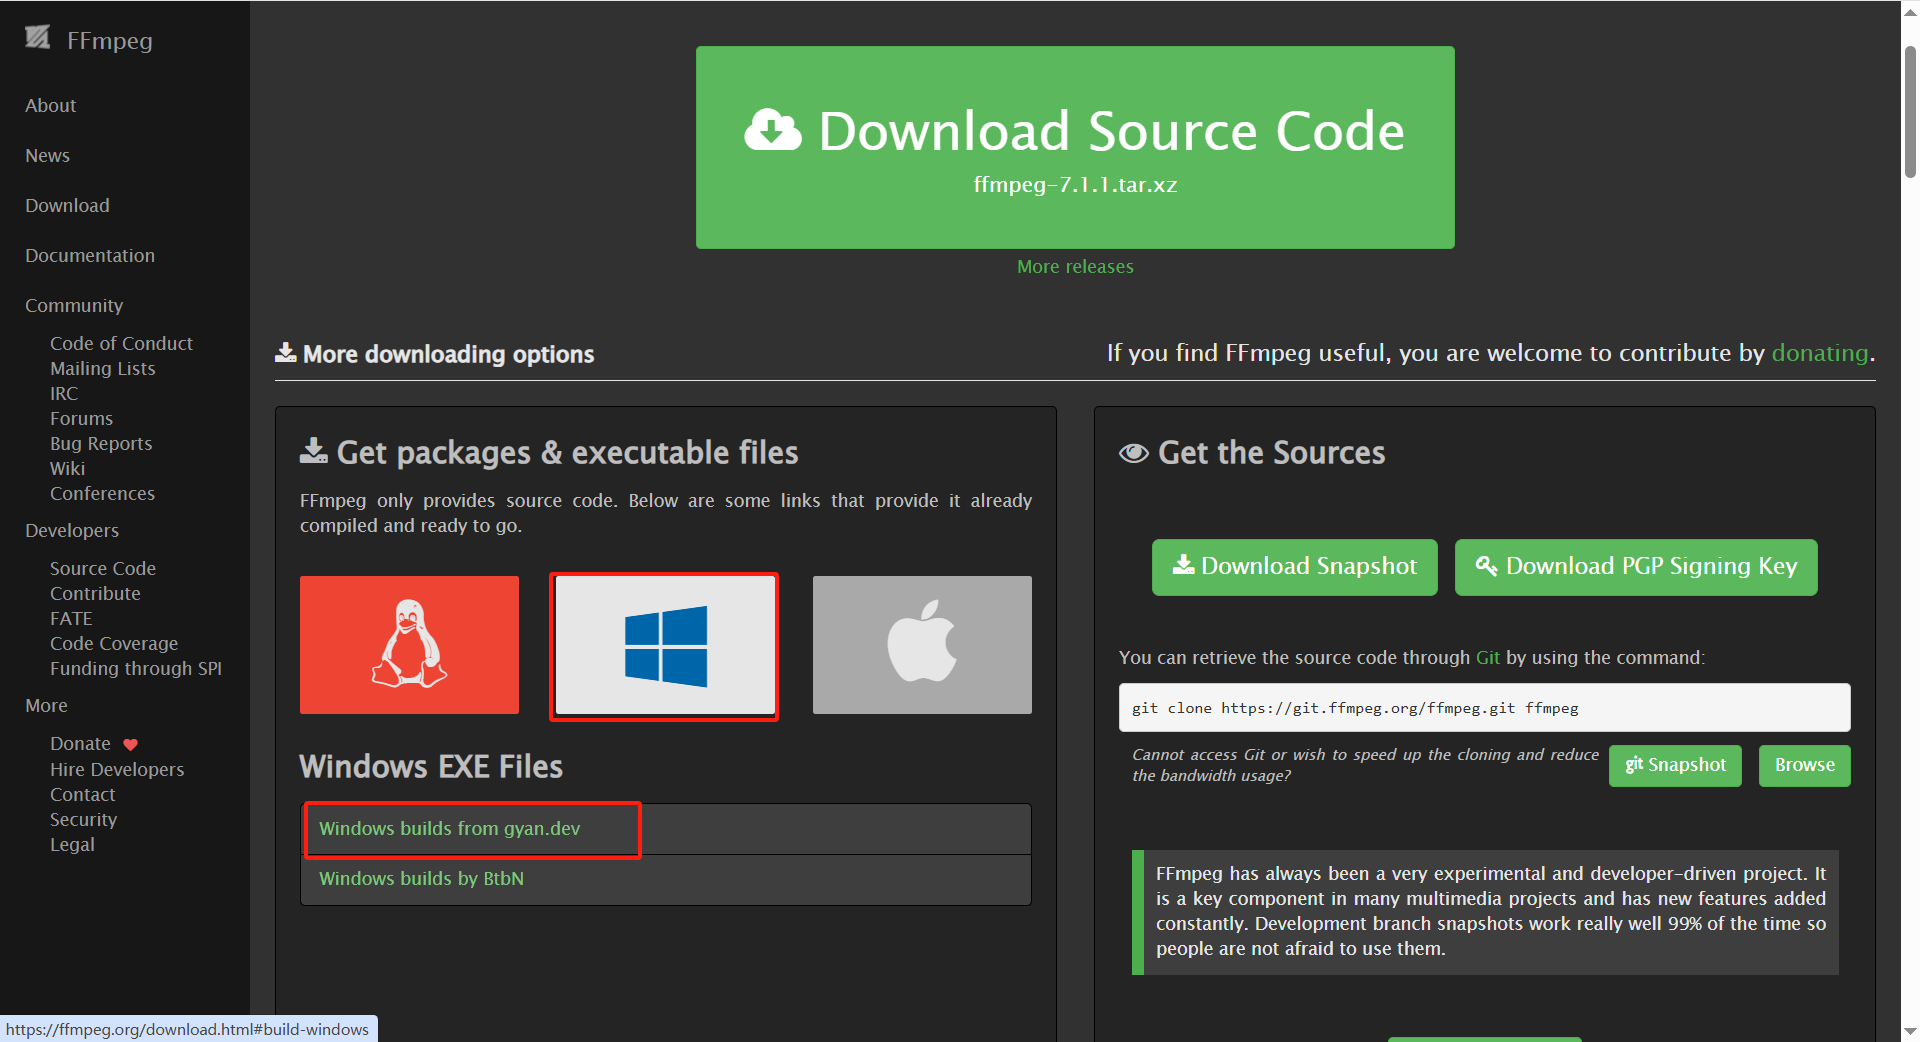Click the red heart next to Donate
Viewport: 1920px width, 1042px height.
pos(130,745)
